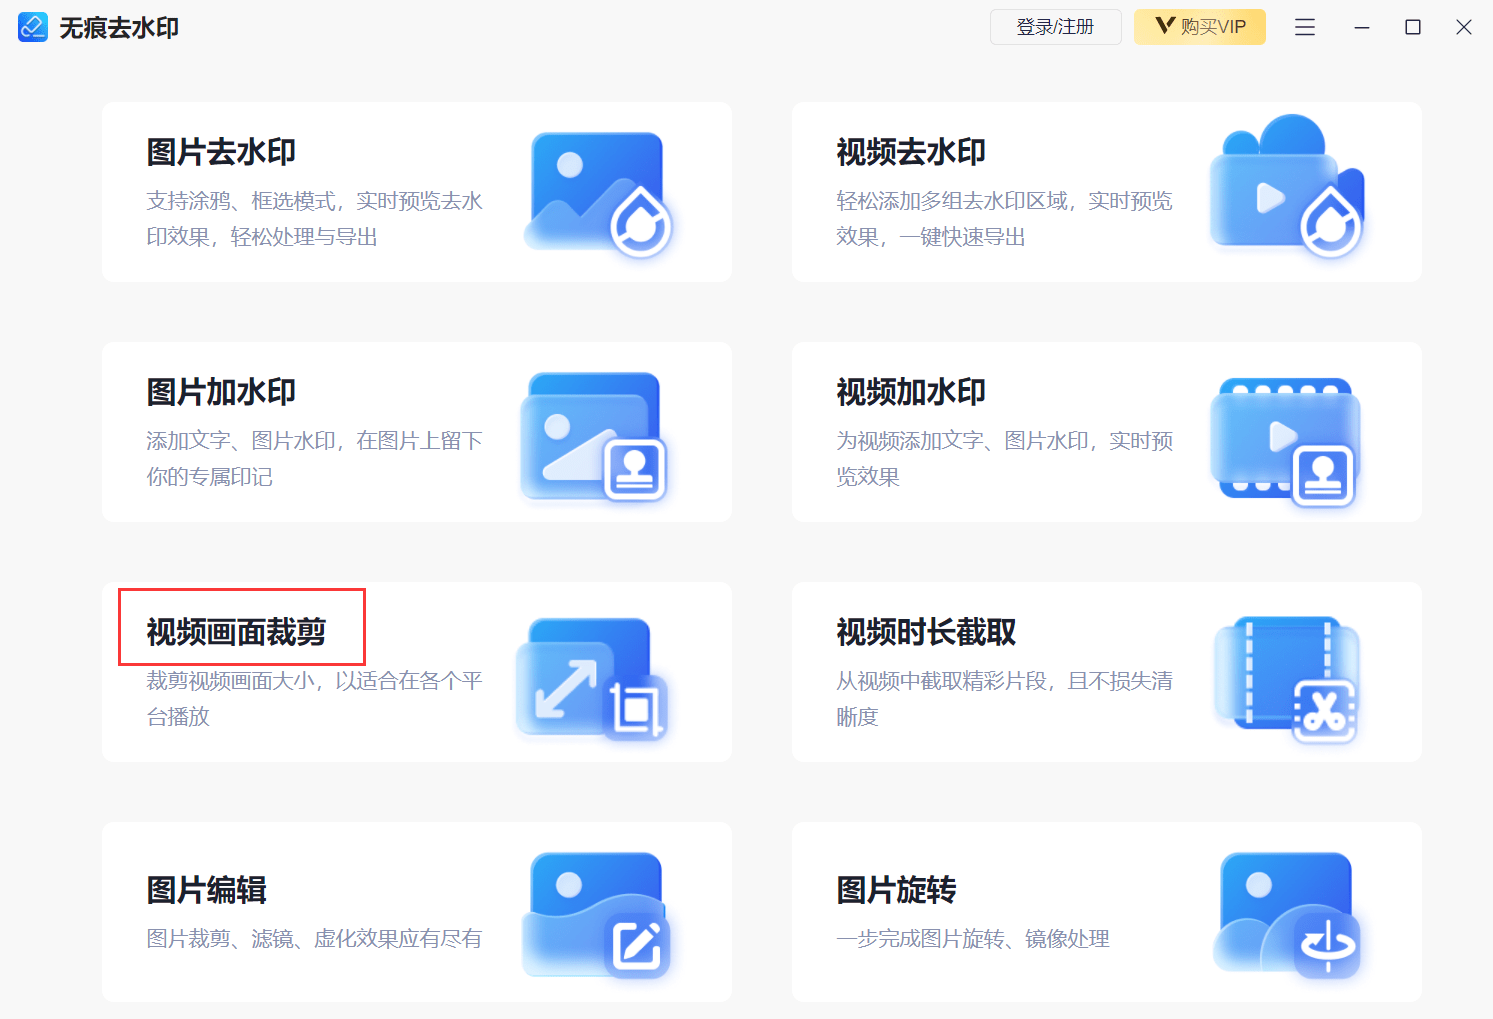Click the 登录/注册 button
The height and width of the screenshot is (1019, 1493).
1056,27
